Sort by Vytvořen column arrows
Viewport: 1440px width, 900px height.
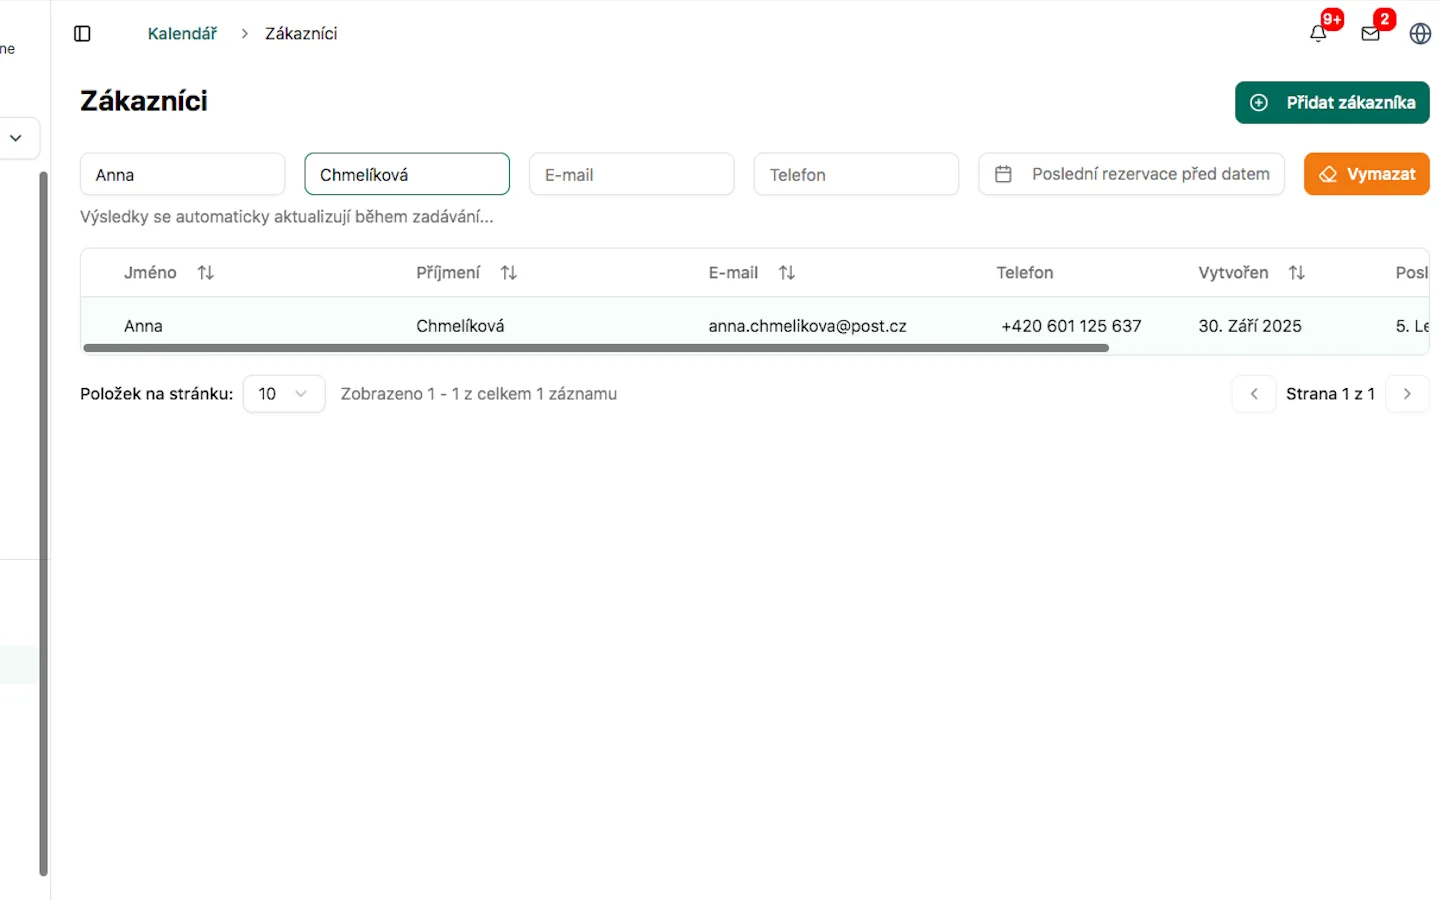tap(1297, 273)
